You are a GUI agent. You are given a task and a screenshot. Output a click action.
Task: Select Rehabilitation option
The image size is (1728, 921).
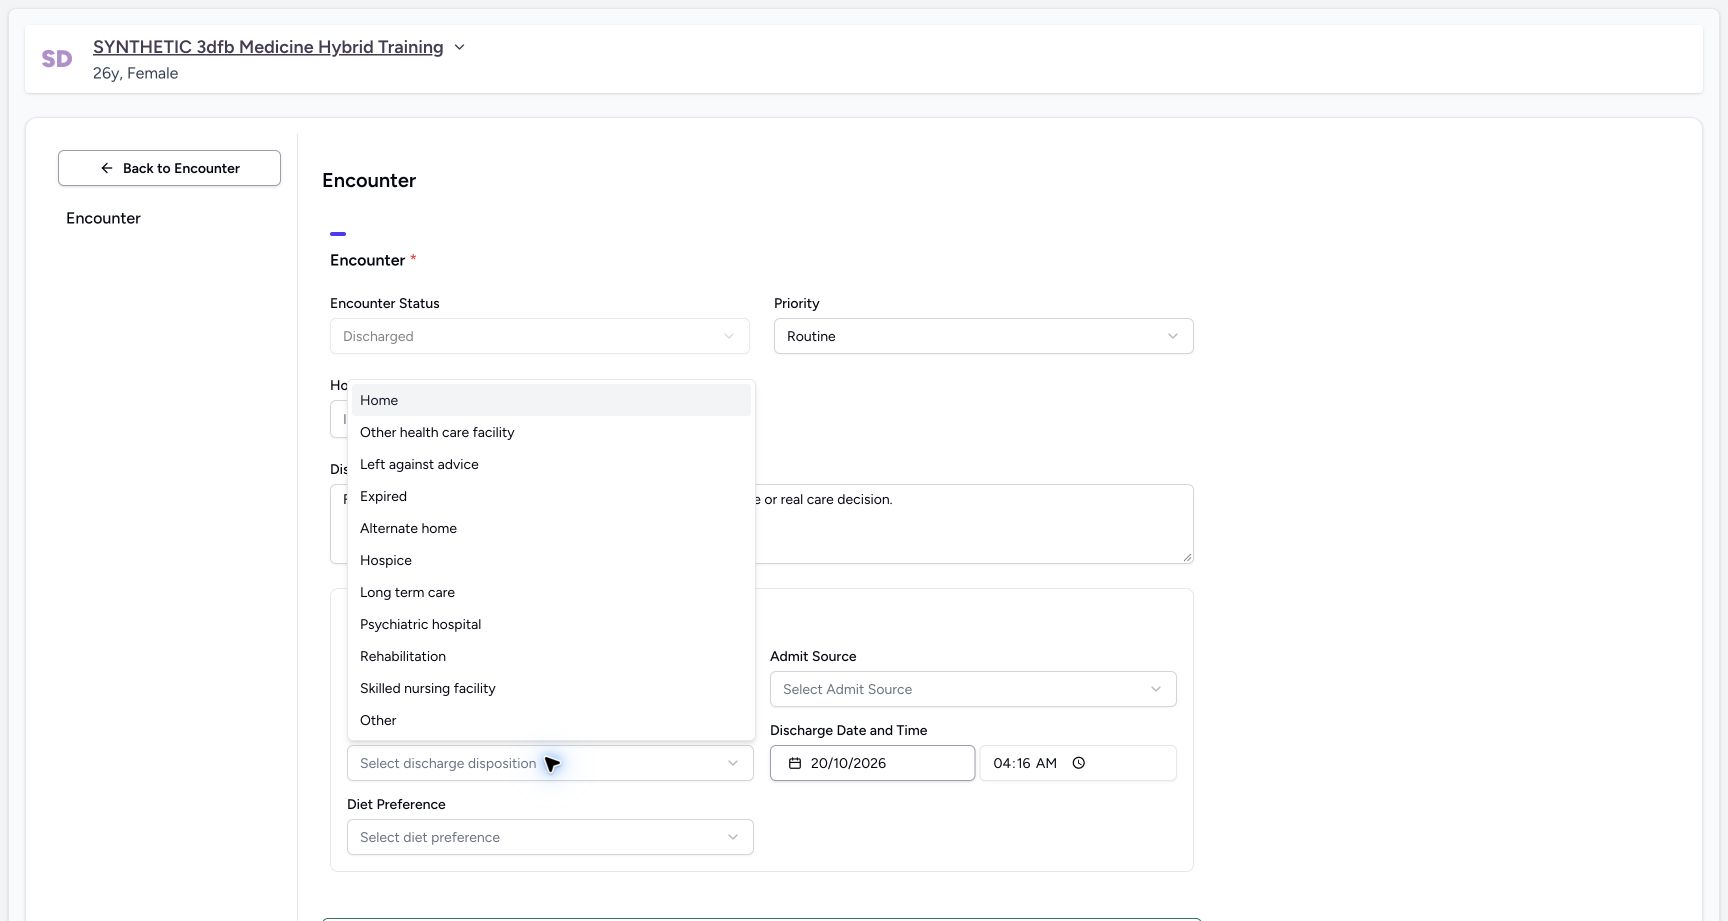coord(551,656)
